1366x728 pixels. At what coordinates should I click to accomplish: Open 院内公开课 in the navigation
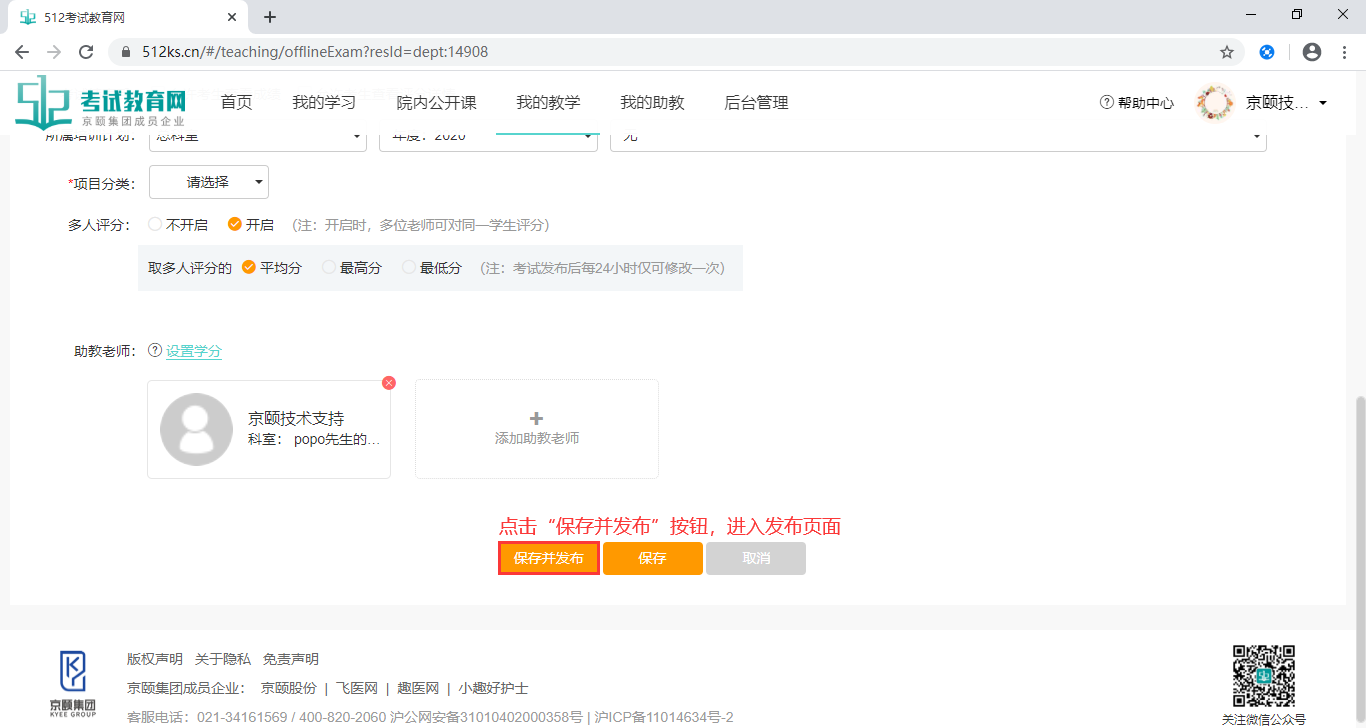[436, 102]
